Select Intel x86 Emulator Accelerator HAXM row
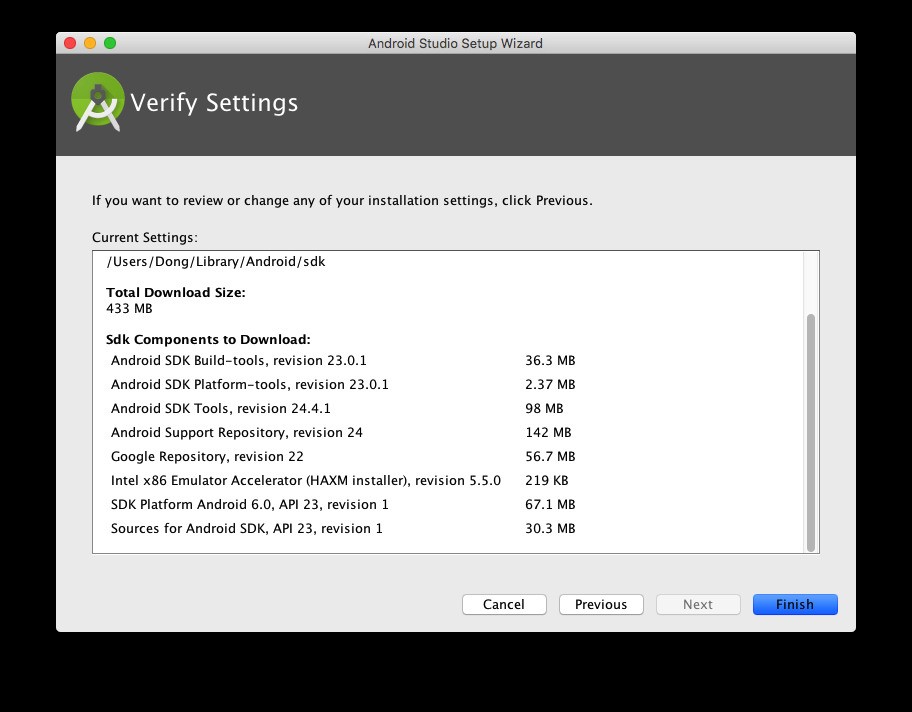 343,480
